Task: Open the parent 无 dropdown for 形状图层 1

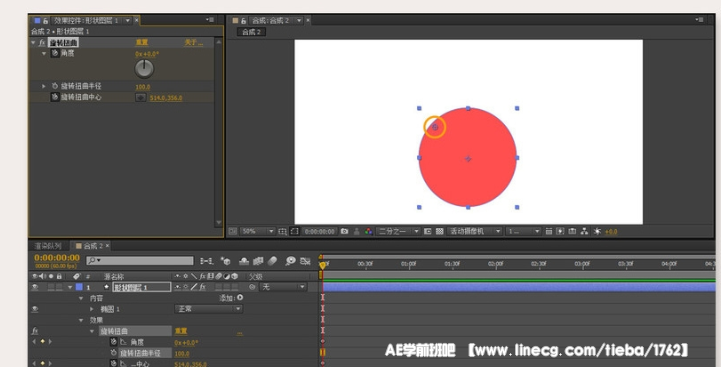Action: click(x=284, y=287)
